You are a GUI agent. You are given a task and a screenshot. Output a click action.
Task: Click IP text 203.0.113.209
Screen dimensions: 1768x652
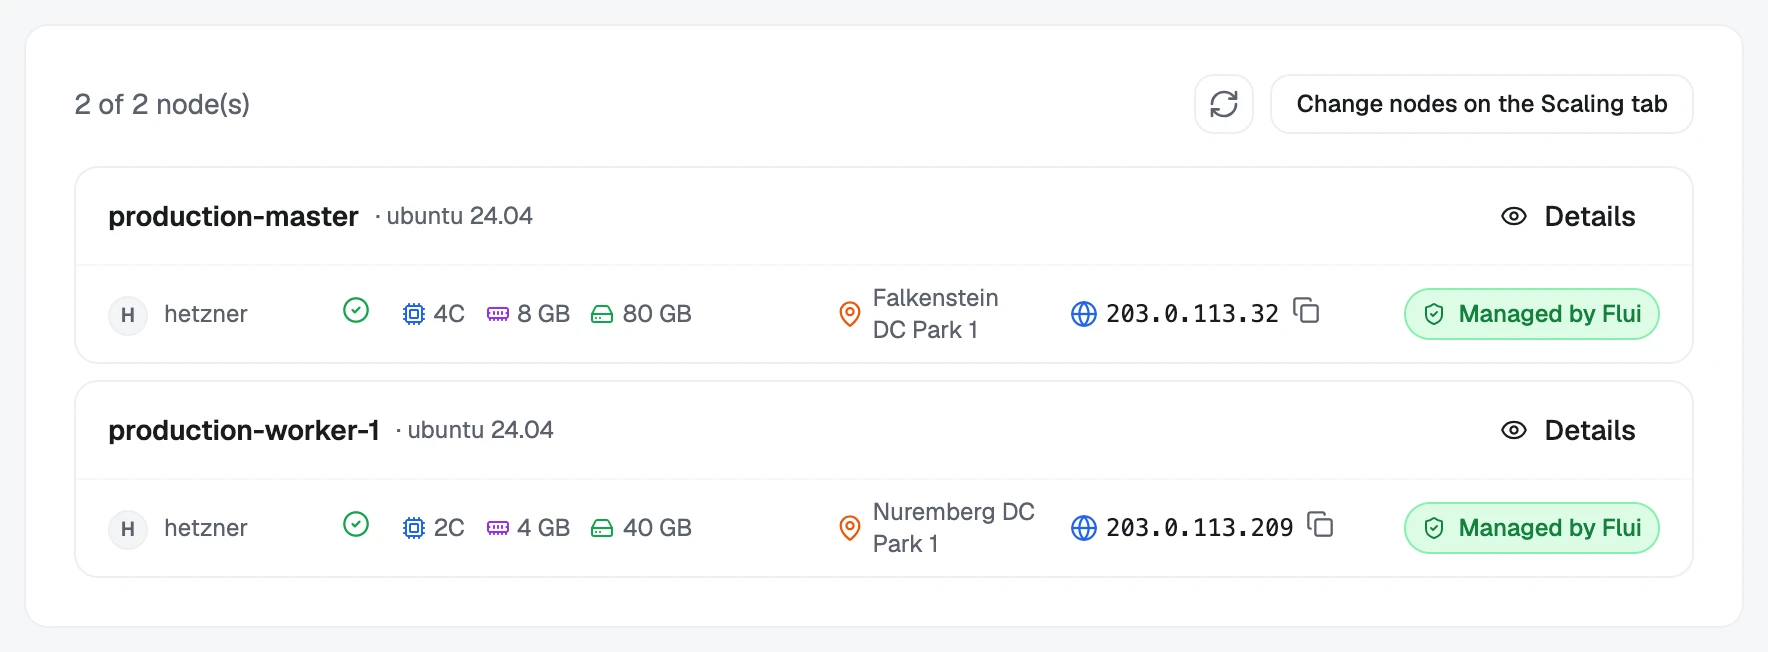click(1199, 528)
